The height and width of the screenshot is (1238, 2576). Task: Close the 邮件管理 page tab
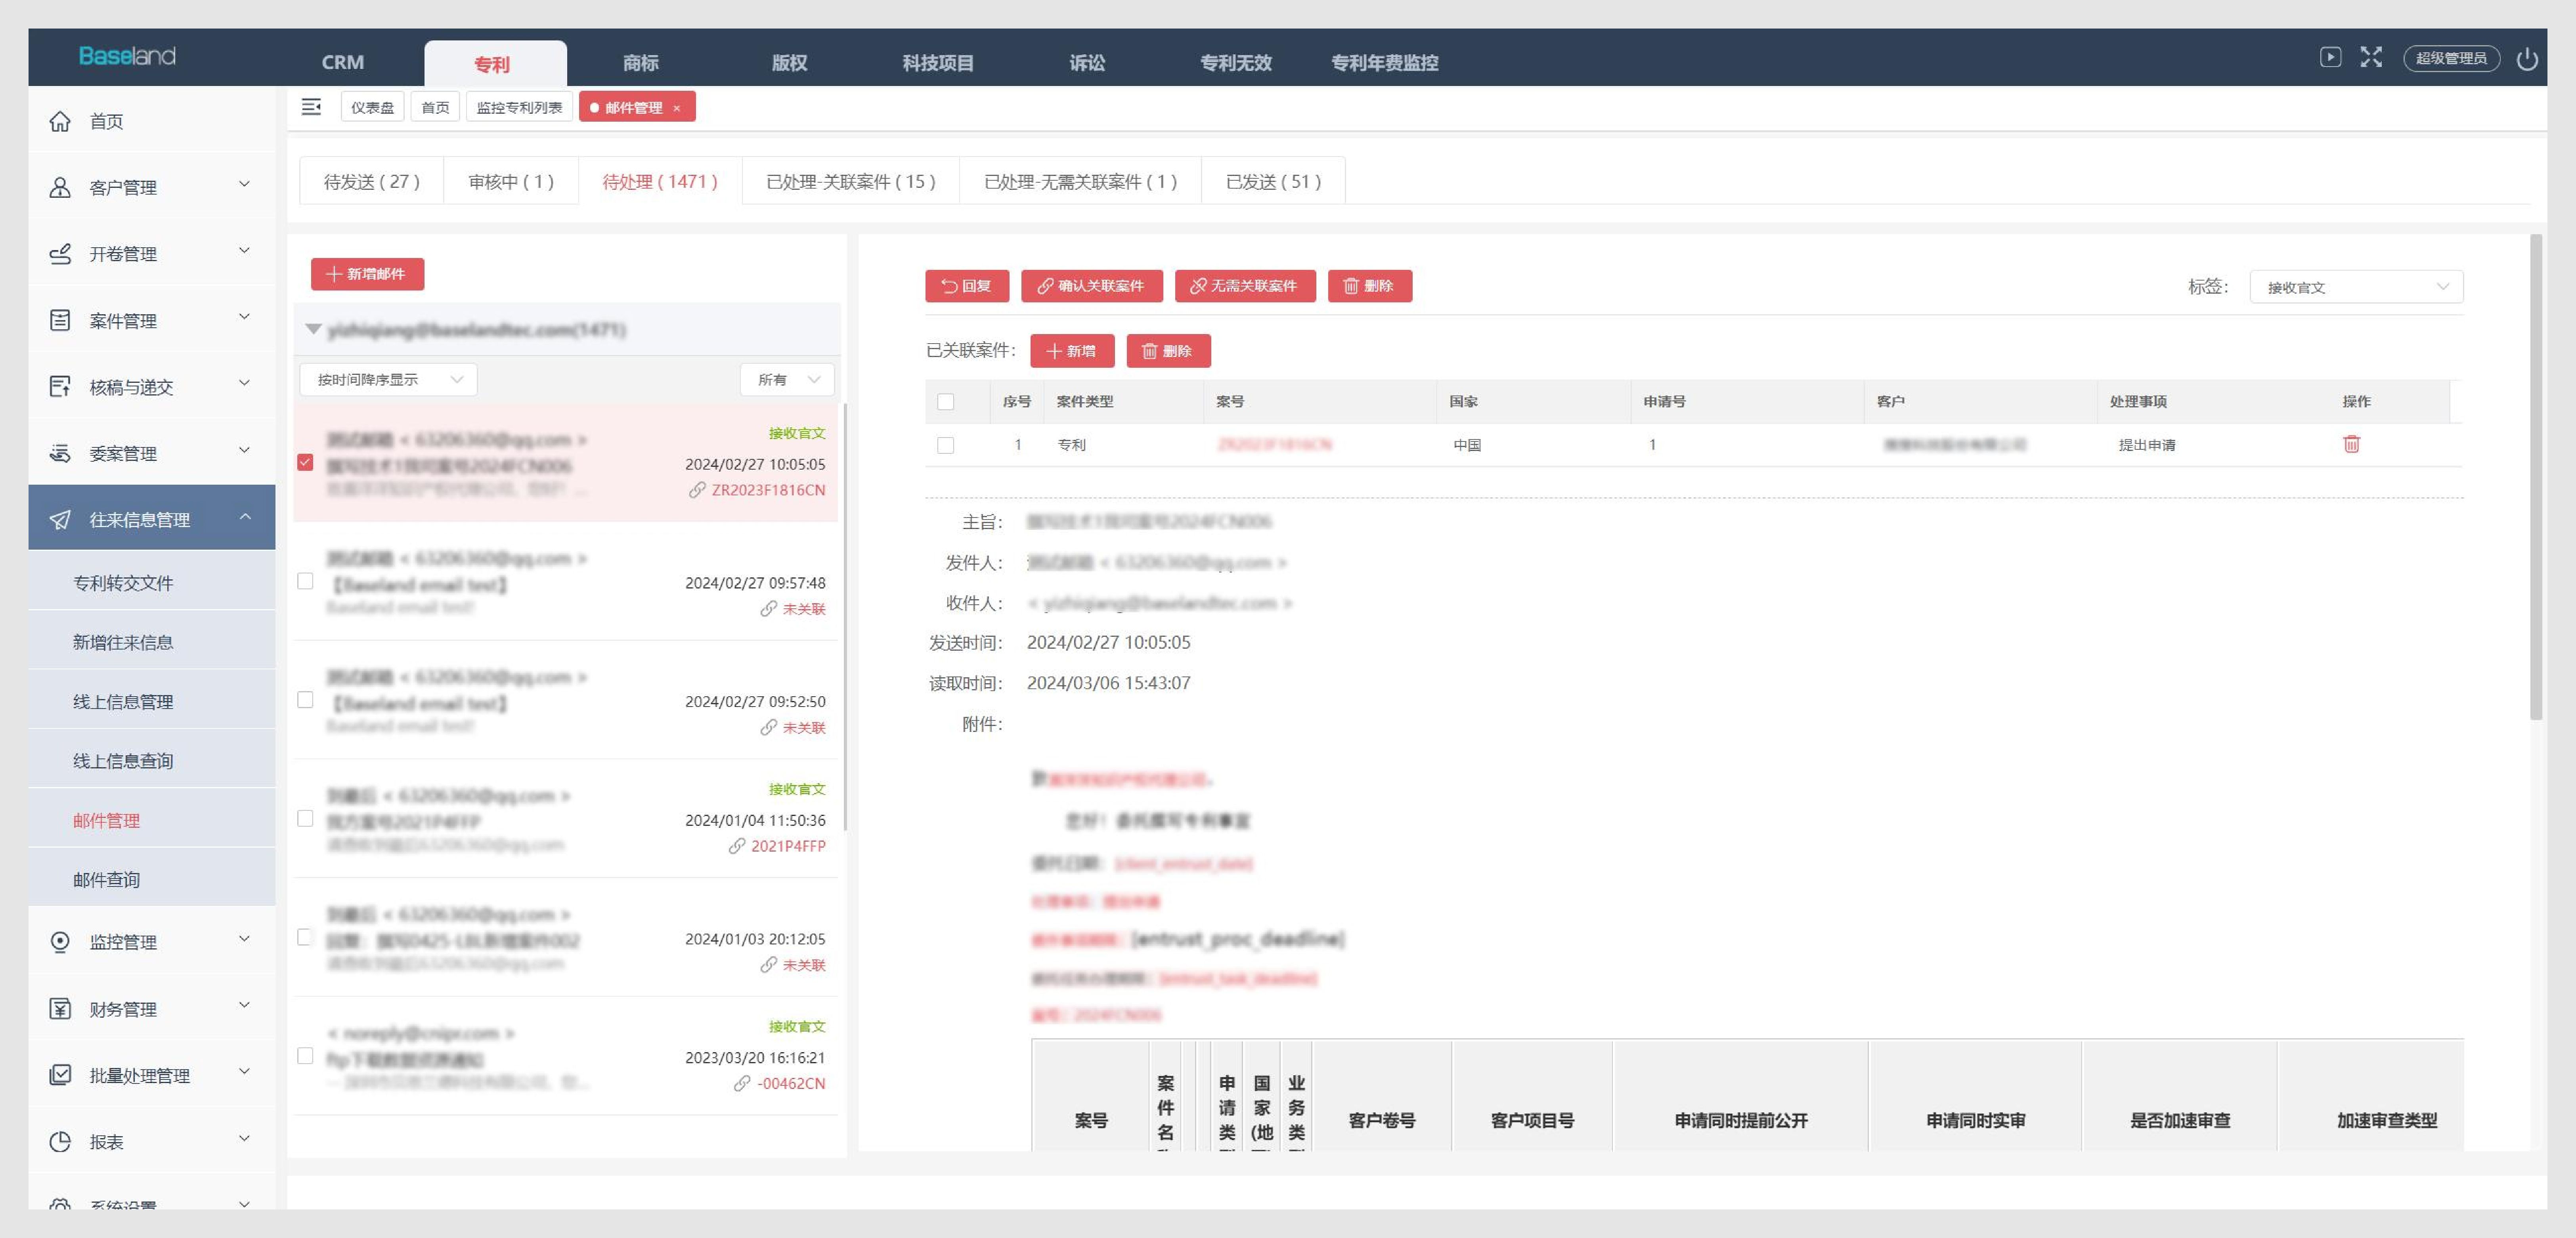tap(677, 108)
